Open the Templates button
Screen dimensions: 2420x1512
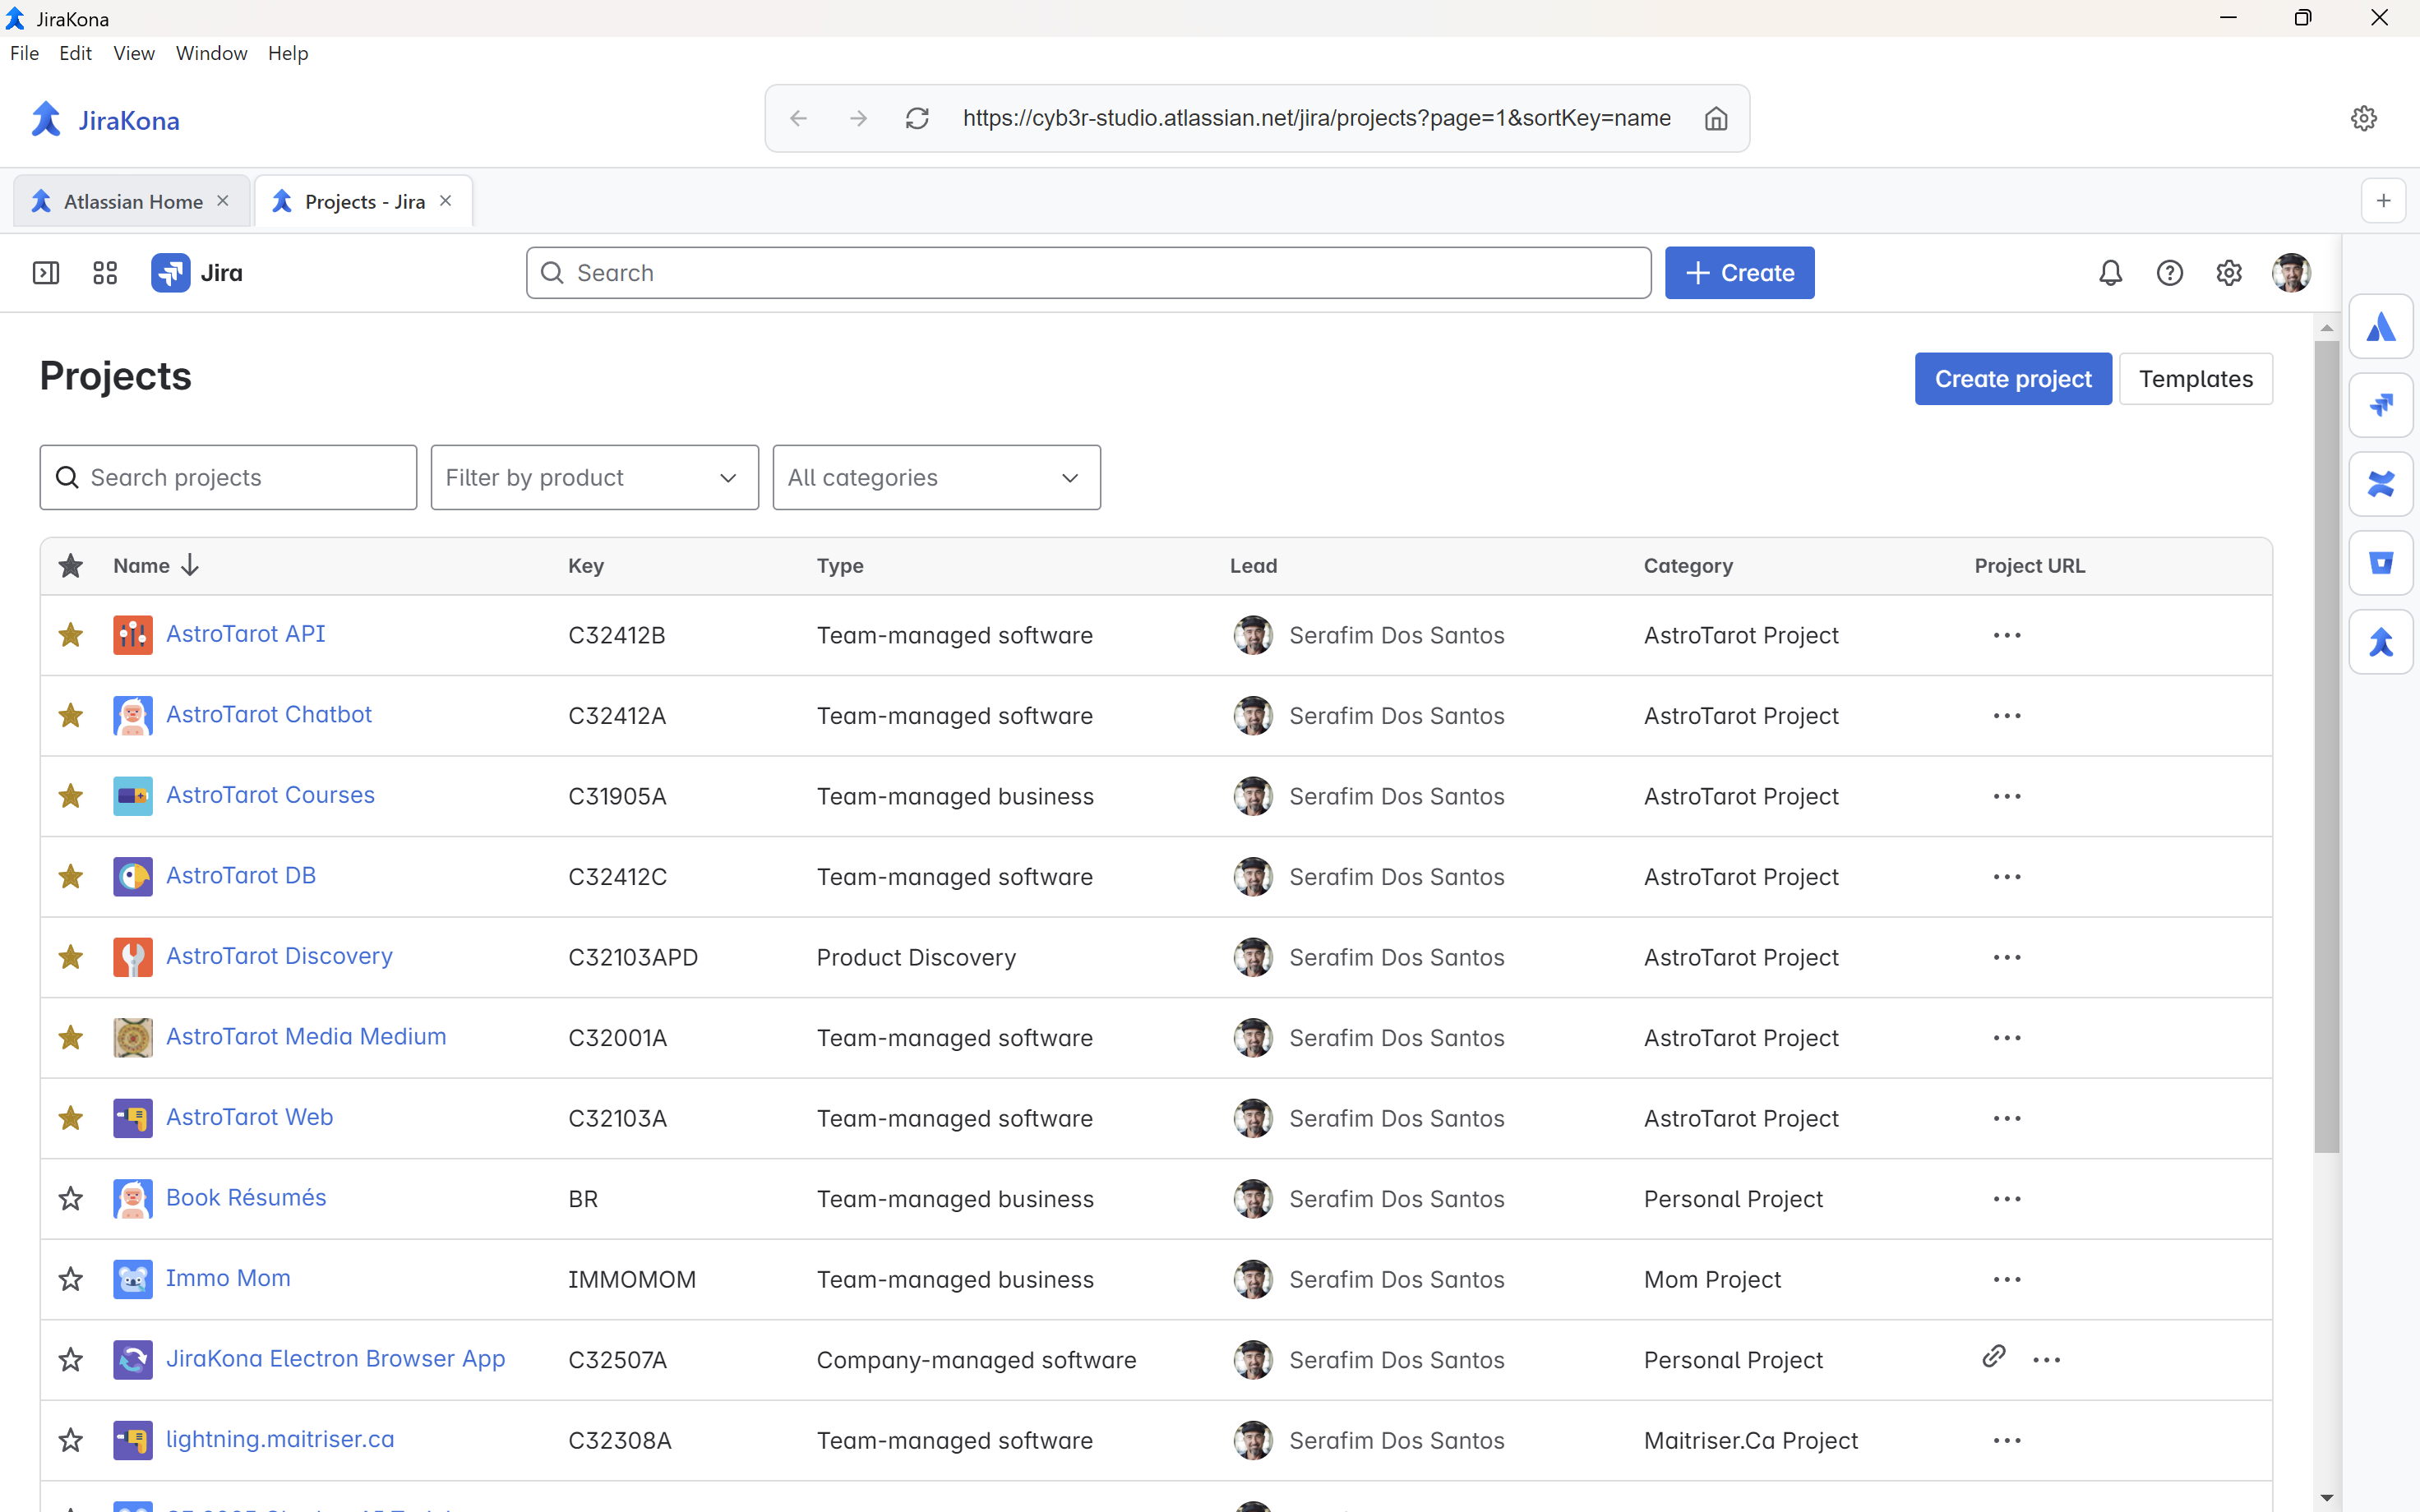pyautogui.click(x=2195, y=378)
